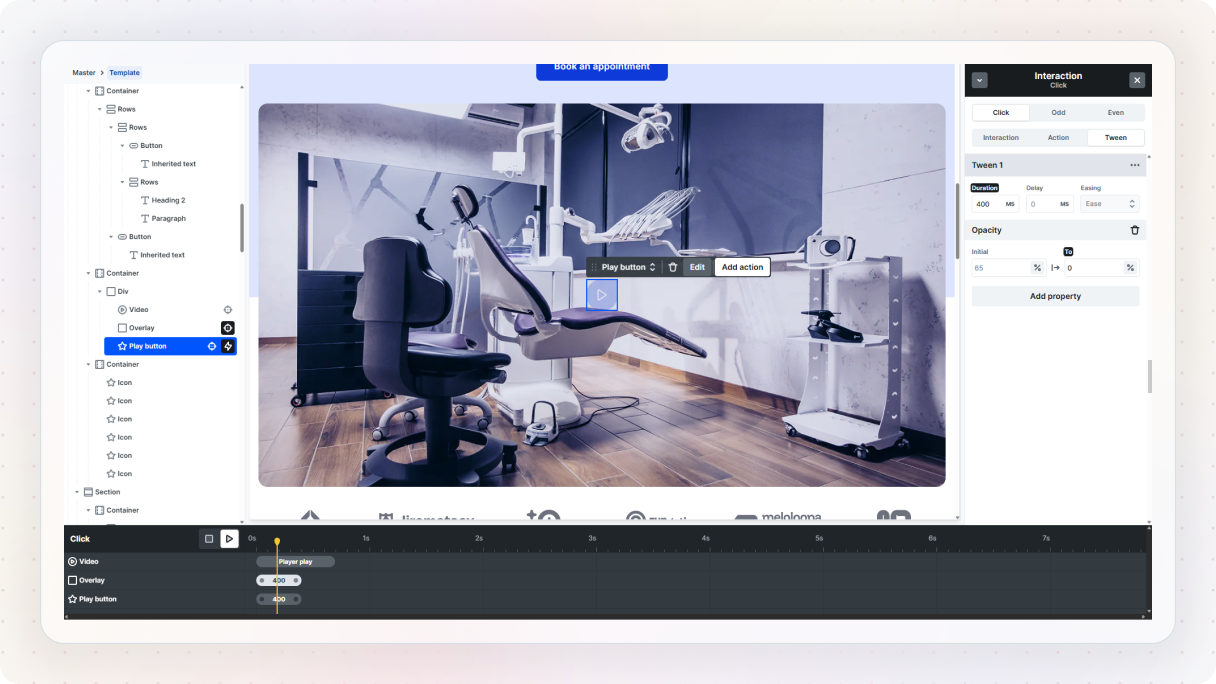Image resolution: width=1216 pixels, height=684 pixels.
Task: Open the Tween 1 three-dots options menu
Action: (x=1134, y=165)
